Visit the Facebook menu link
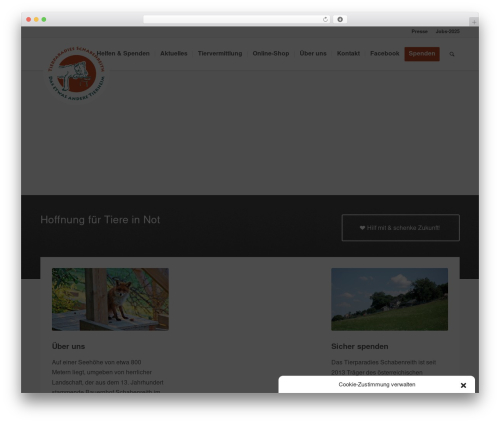Screen dimensions: 500x423 point(384,53)
